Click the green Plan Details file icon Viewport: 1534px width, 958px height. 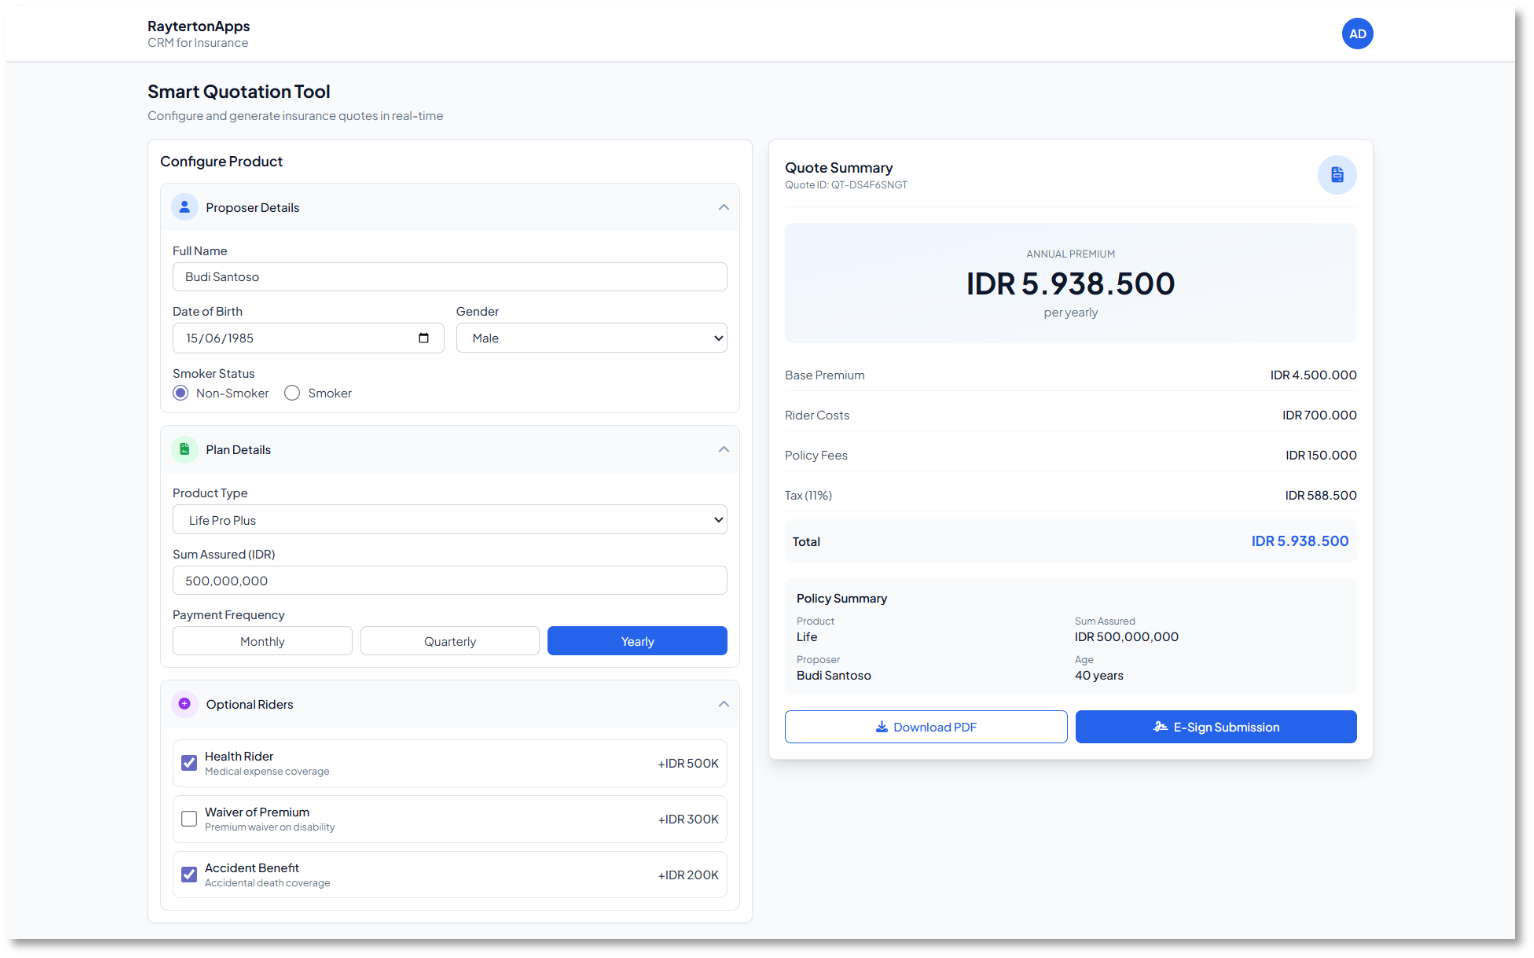point(184,449)
